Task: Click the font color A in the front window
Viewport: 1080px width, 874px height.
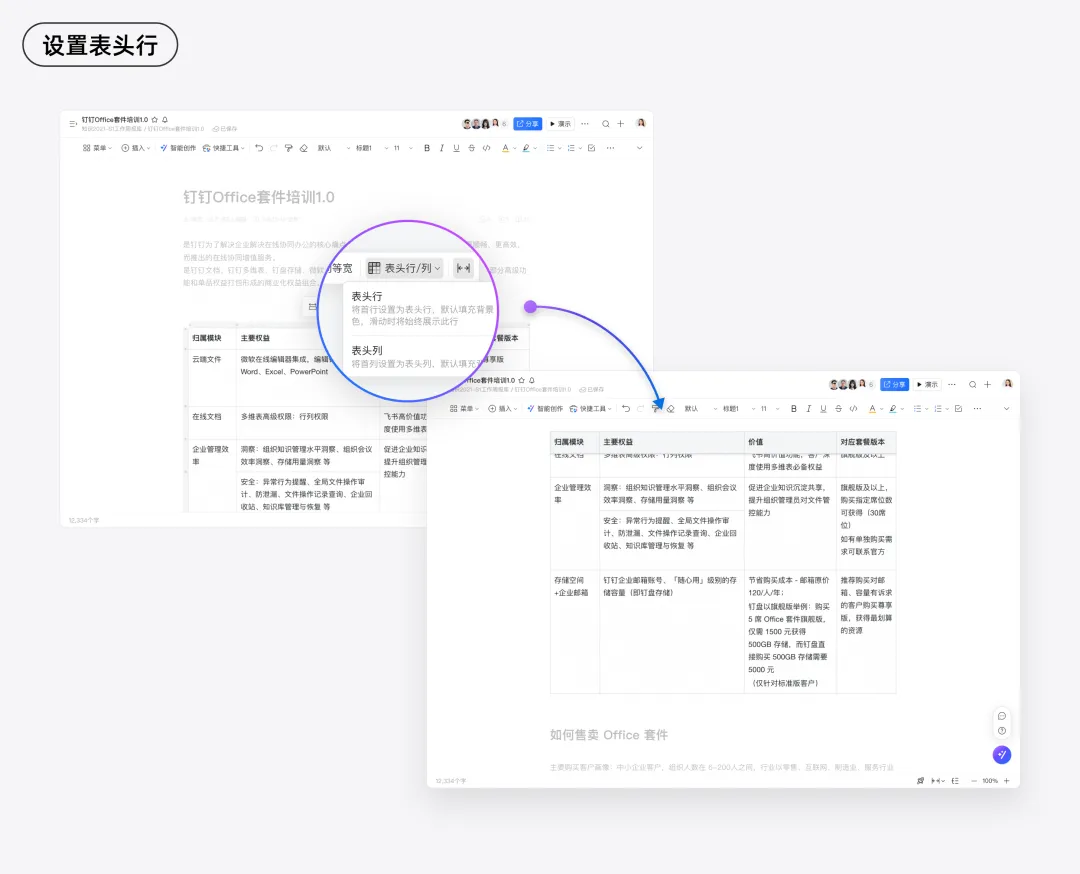Action: (873, 408)
